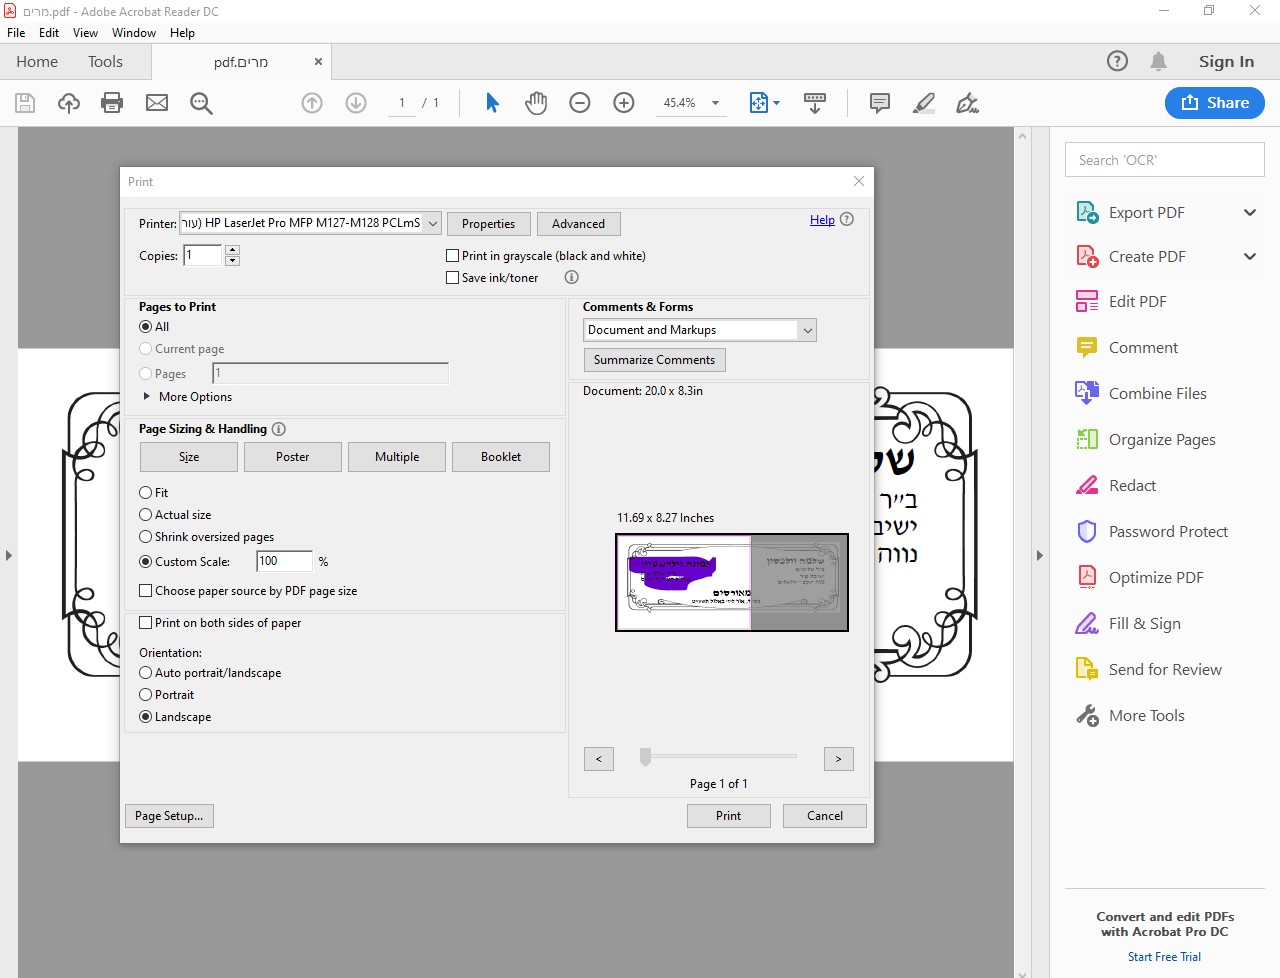Select the Fit radio button

[146, 493]
